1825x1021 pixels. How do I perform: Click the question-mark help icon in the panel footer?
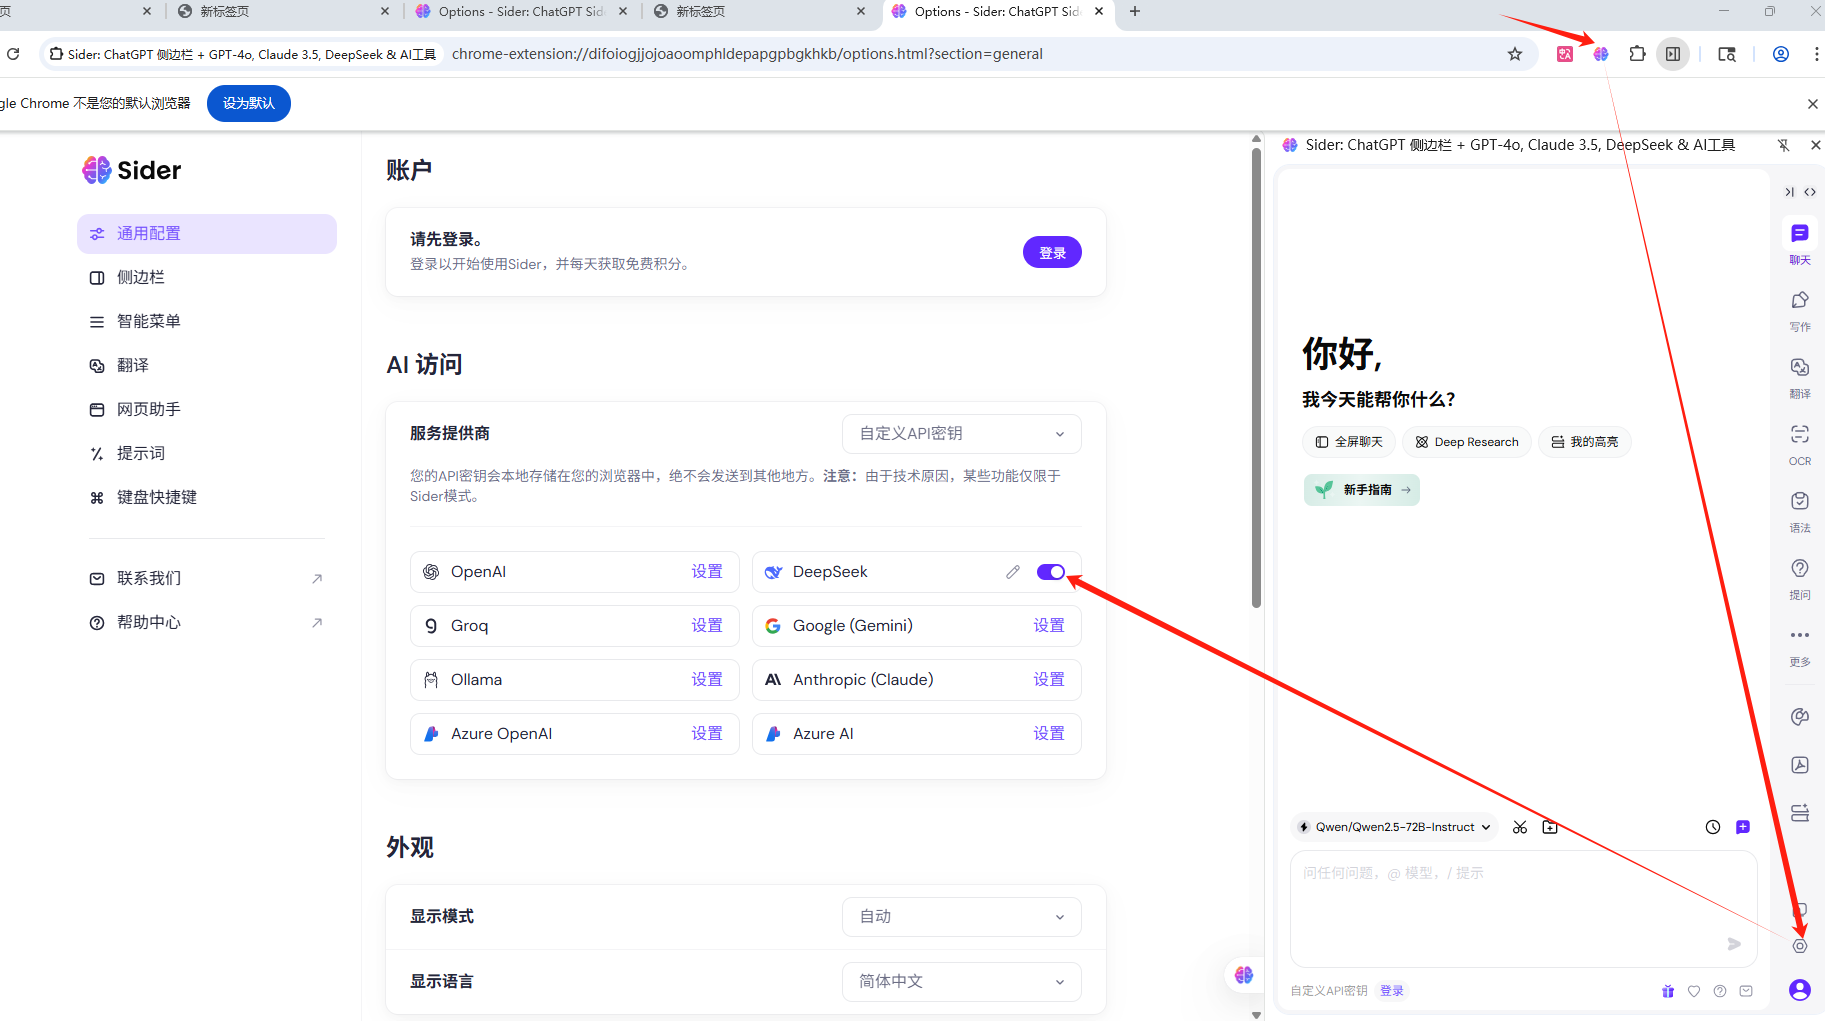pos(1720,991)
